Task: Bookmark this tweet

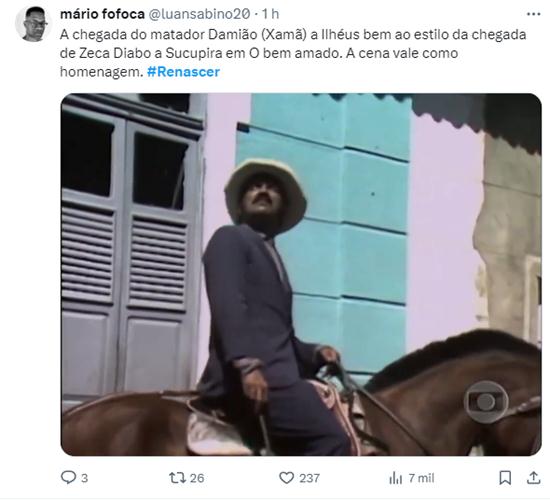Action: tap(505, 478)
